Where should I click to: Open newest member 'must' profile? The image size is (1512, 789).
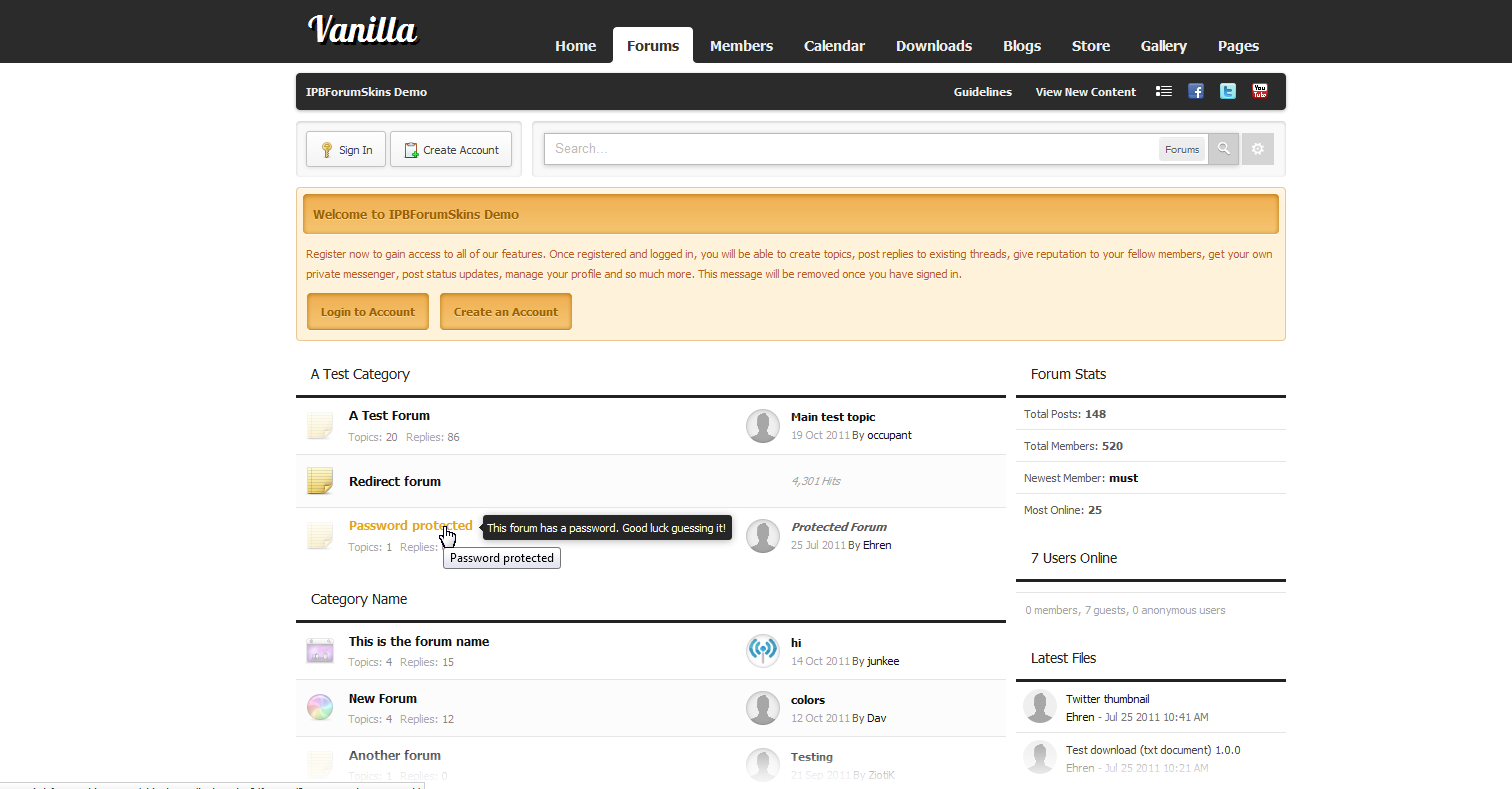pyautogui.click(x=1123, y=478)
